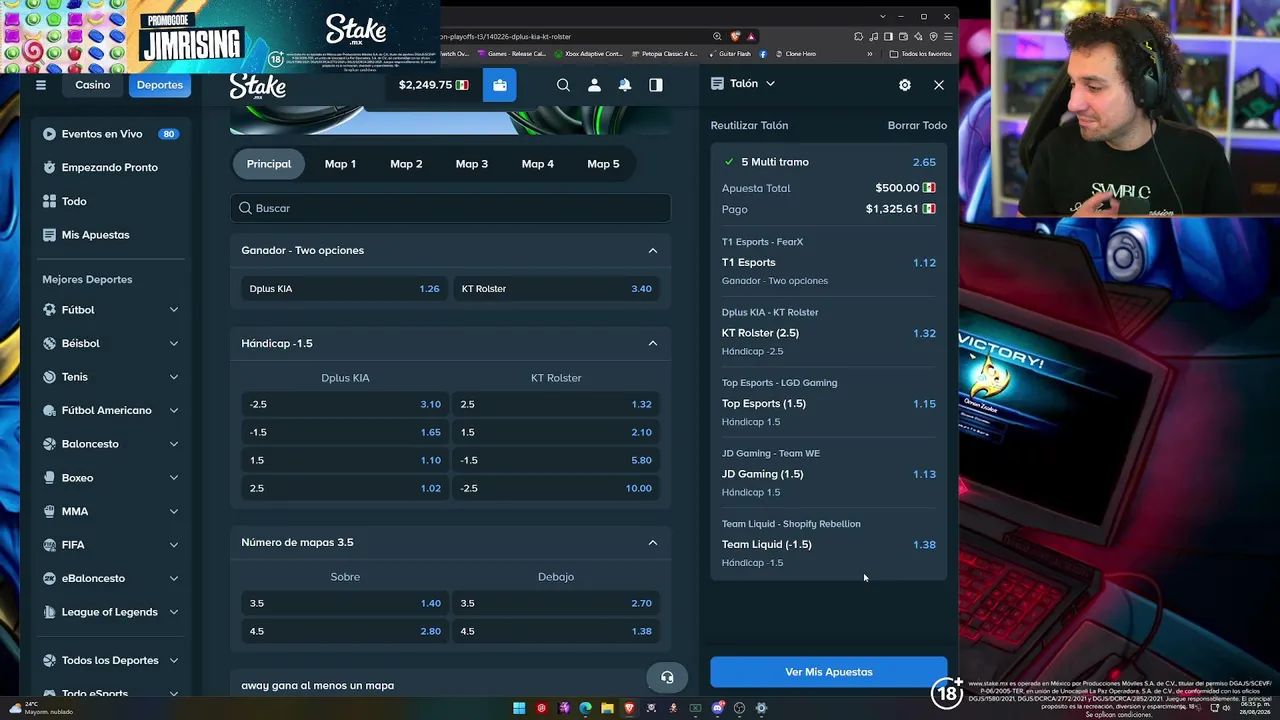
Task: Click the League of Legends icon
Action: click(x=49, y=612)
